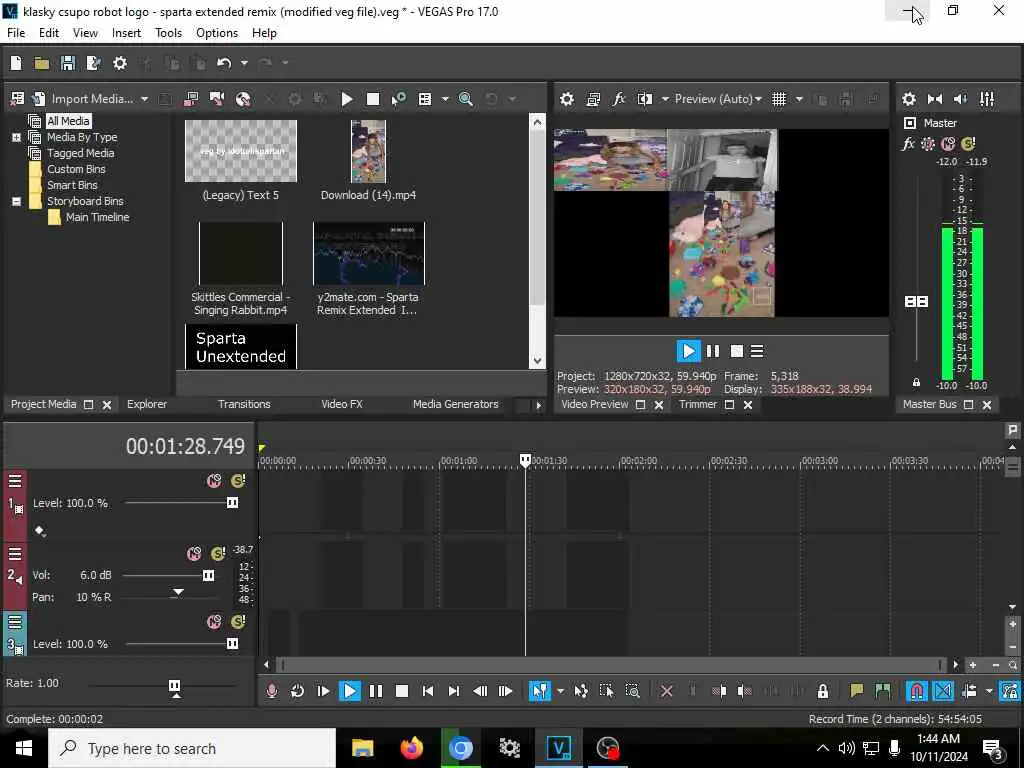This screenshot has width=1024, height=768.
Task: Switch to the Explorer tab
Action: [147, 404]
